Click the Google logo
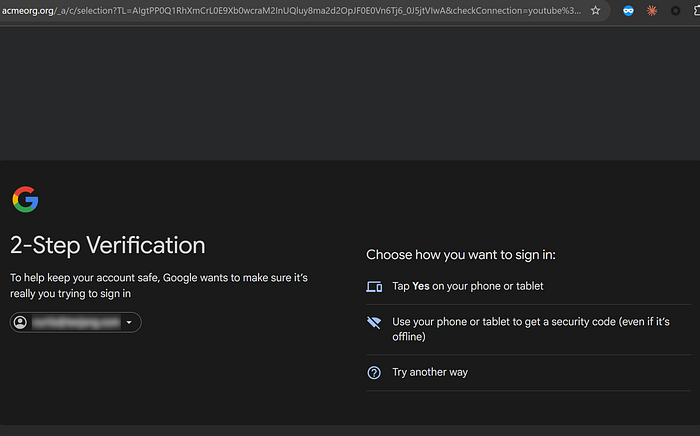 point(25,199)
